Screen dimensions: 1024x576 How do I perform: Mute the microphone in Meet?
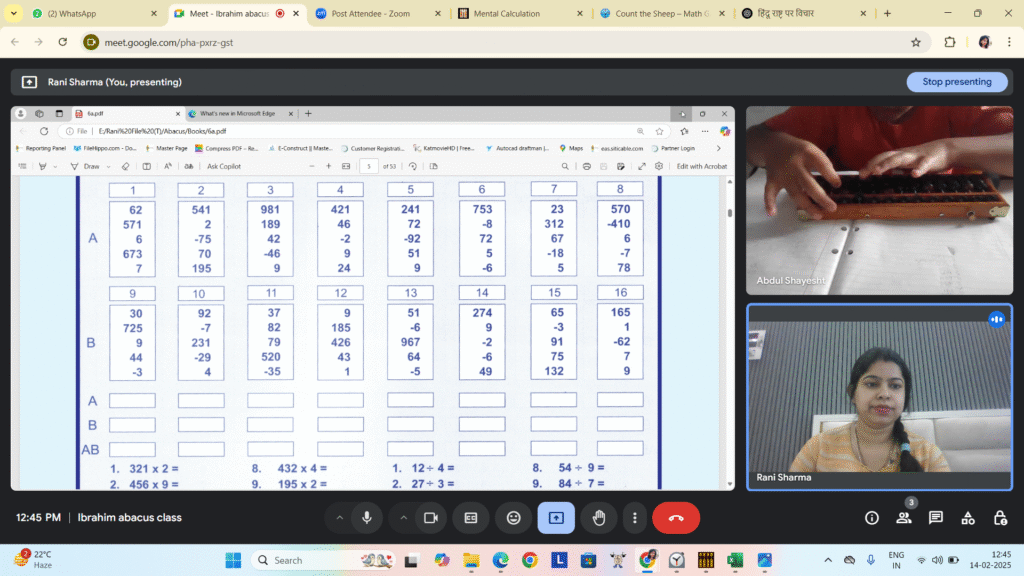[x=367, y=518]
